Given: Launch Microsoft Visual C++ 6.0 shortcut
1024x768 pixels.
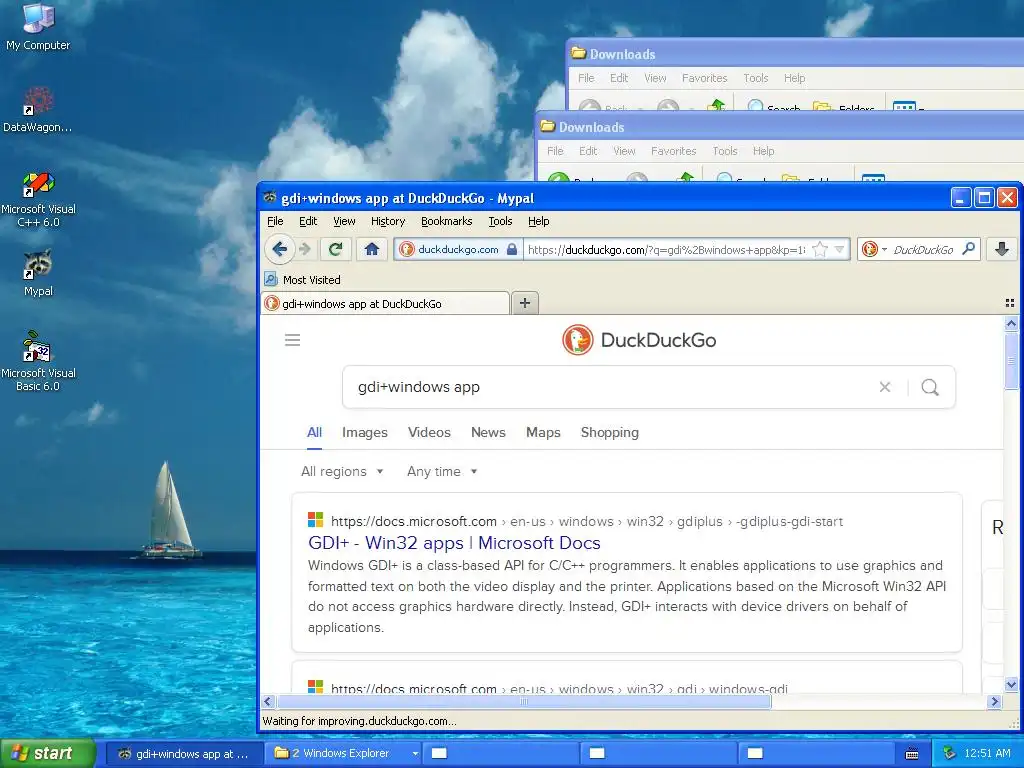Looking at the screenshot, I should 38,199.
